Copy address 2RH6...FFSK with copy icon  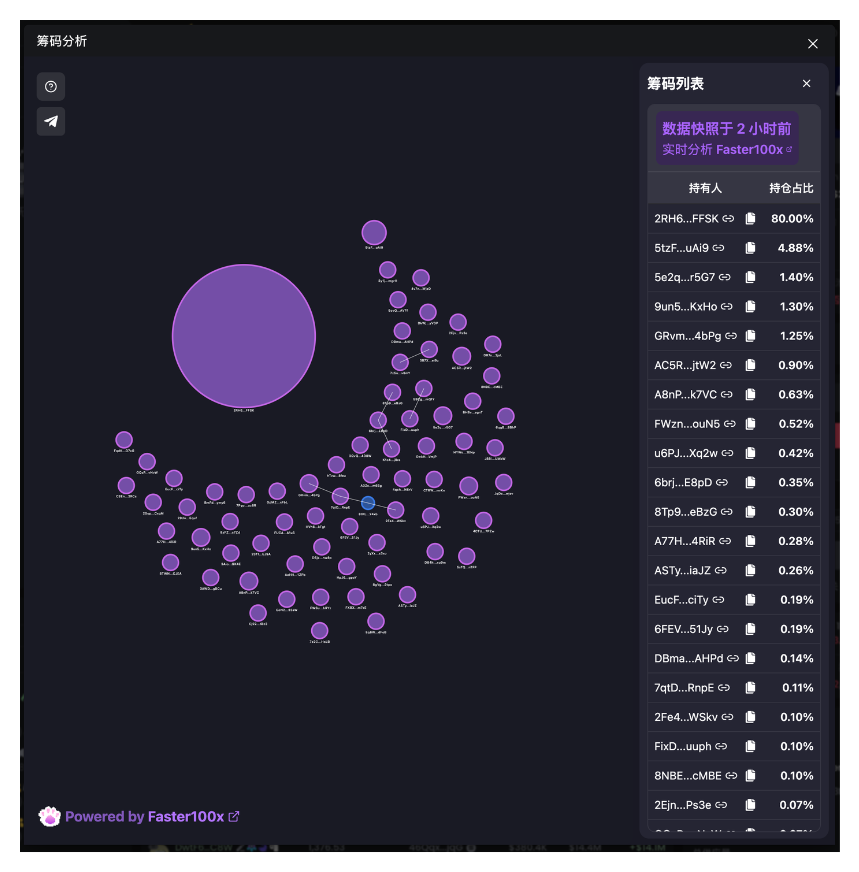[750, 219]
